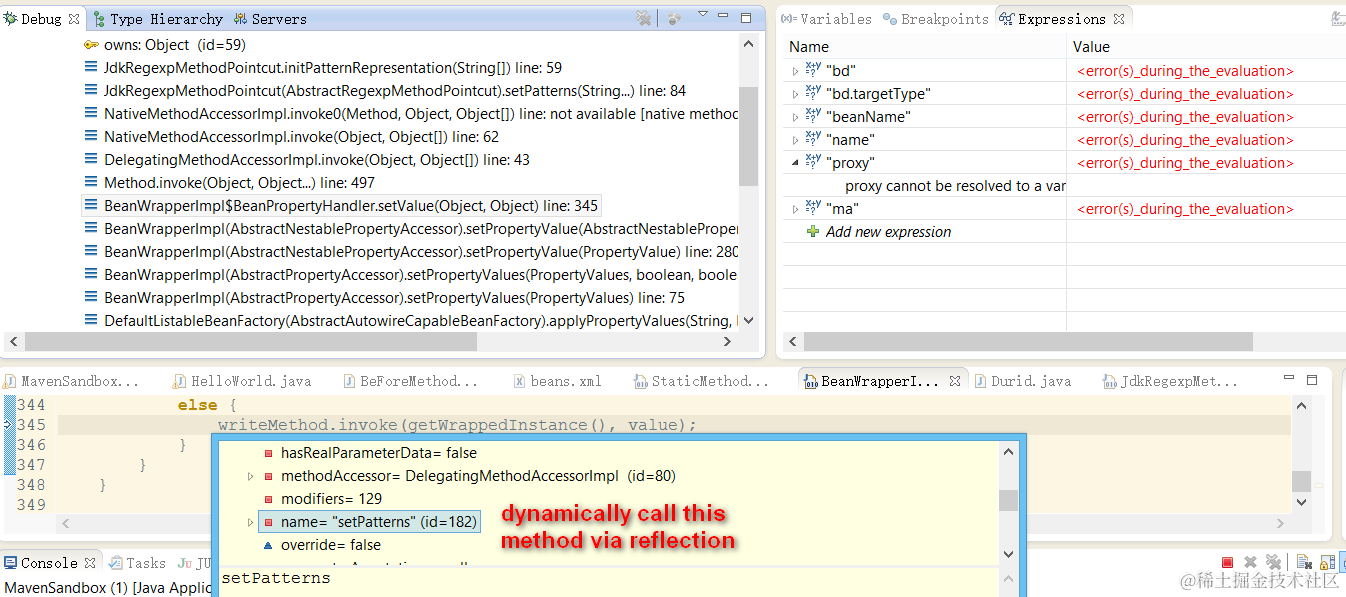
Task: Click error value of "beanName" expression
Action: click(1185, 117)
